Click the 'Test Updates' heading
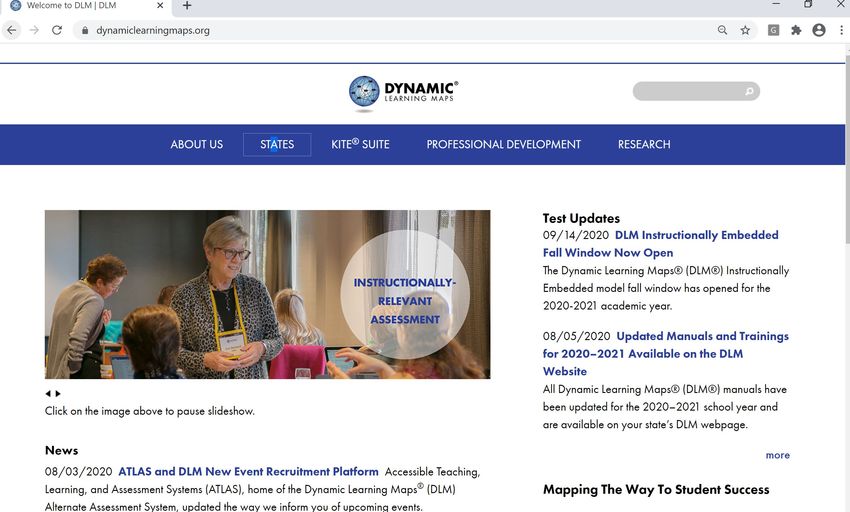 [581, 218]
